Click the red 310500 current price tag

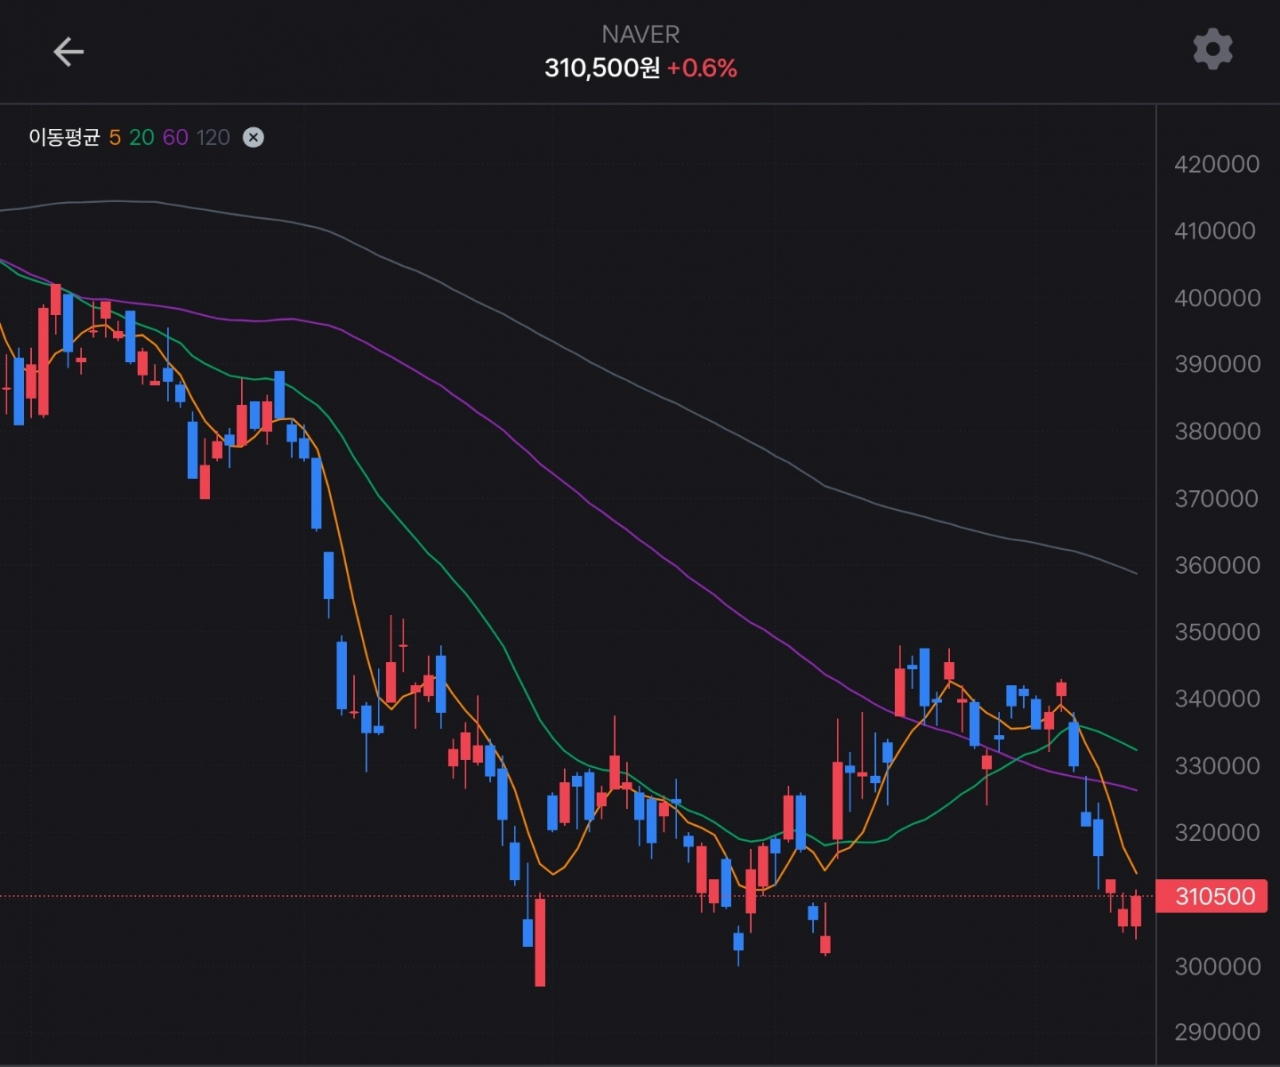(1212, 896)
